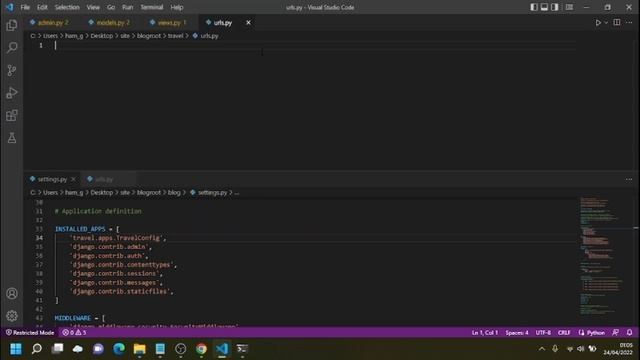Screen dimensions: 640x360
Task: Open problems errors and warnings indicator
Action: pyautogui.click(x=74, y=333)
